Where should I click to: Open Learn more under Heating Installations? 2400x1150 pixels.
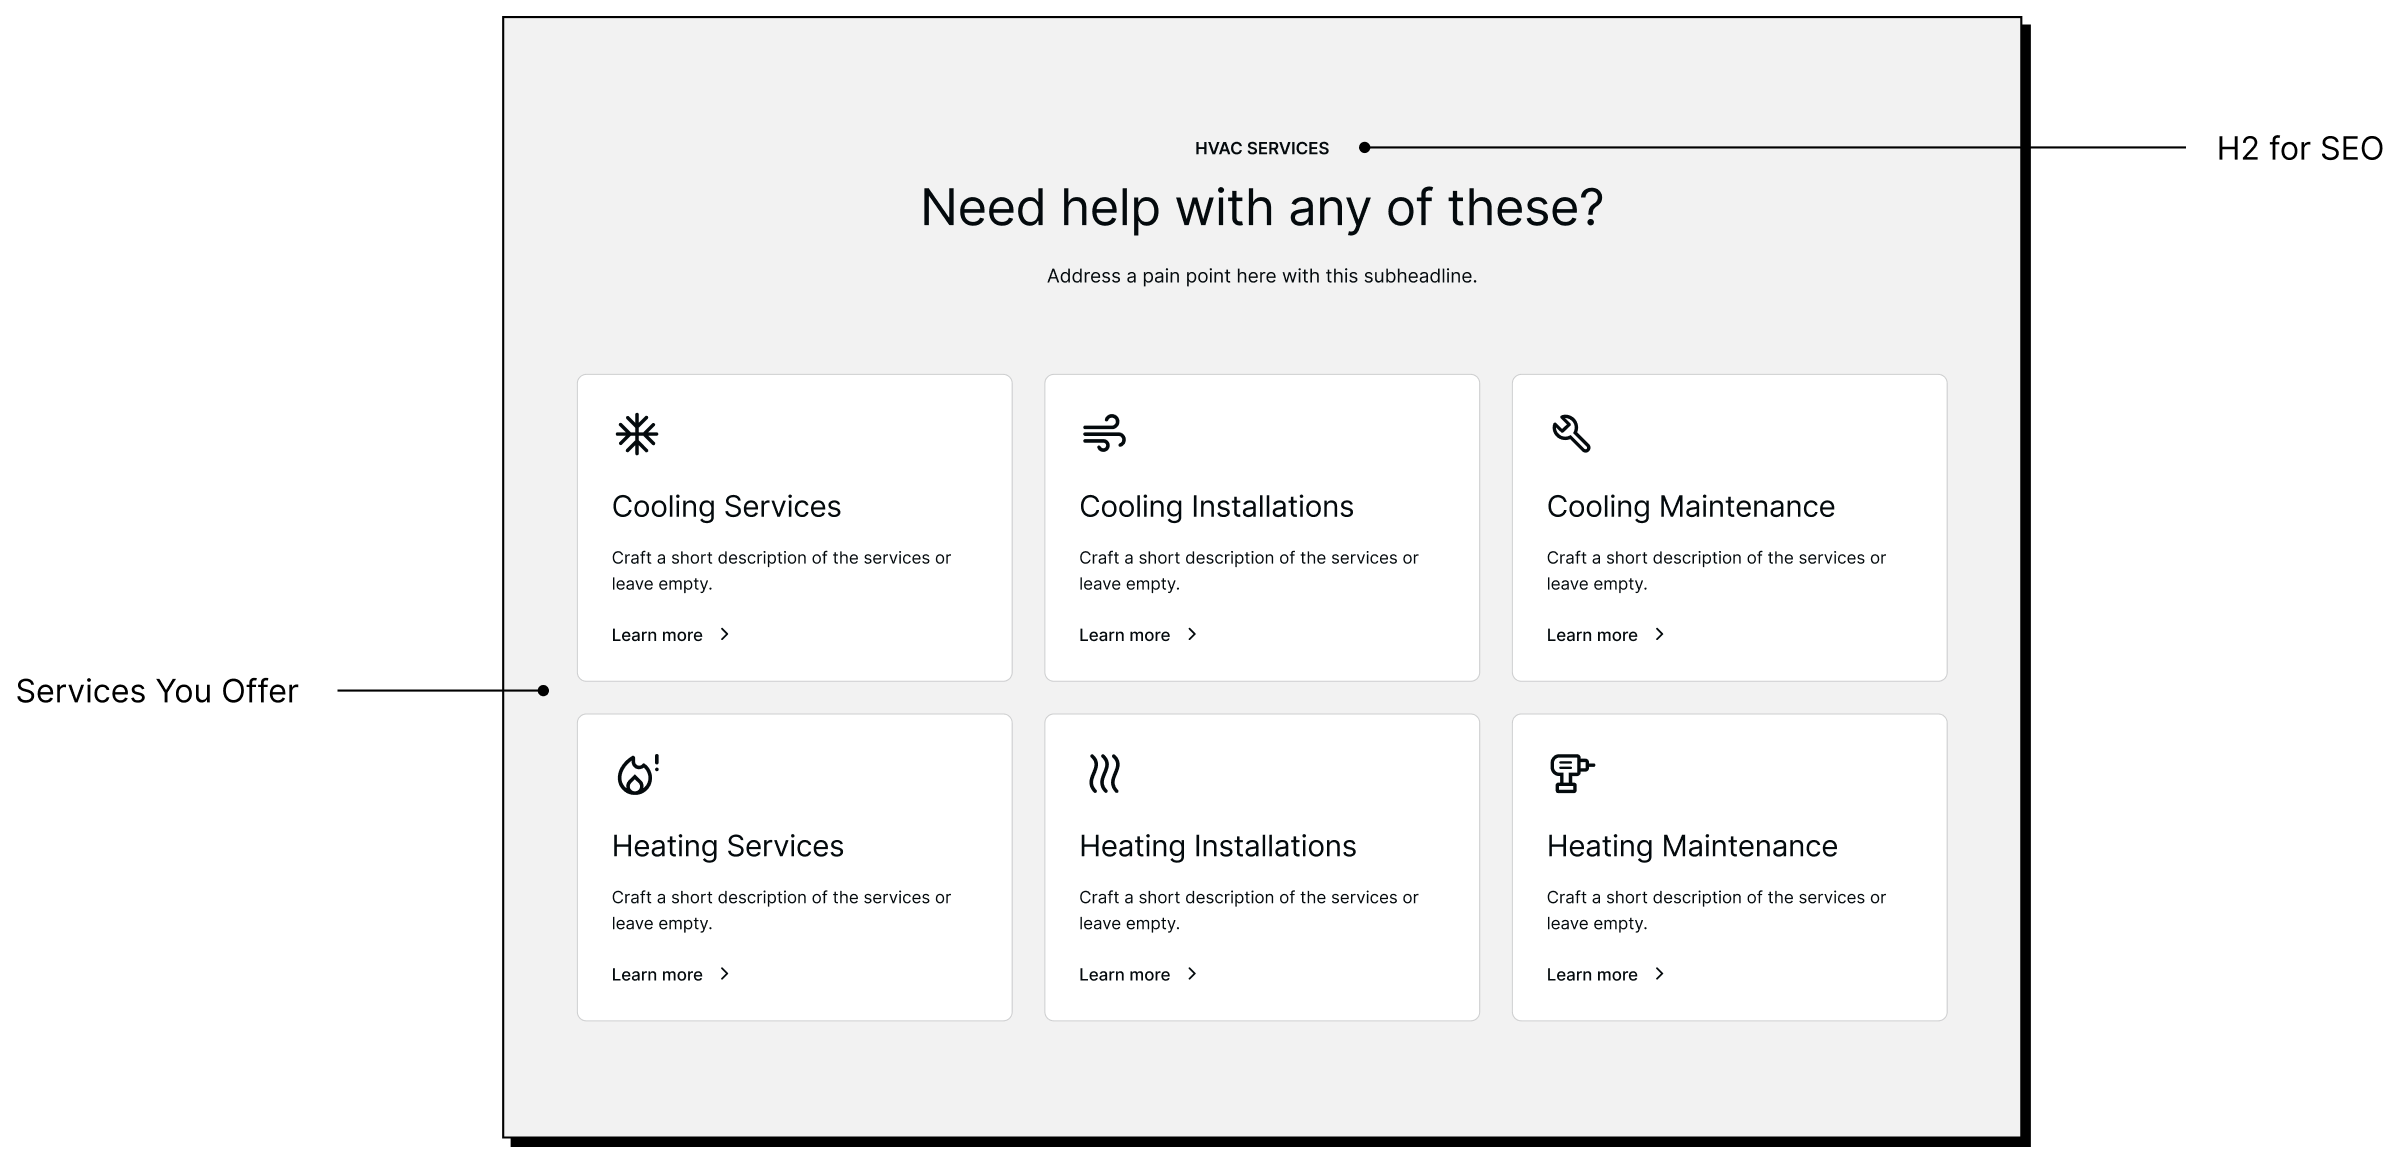1124,975
